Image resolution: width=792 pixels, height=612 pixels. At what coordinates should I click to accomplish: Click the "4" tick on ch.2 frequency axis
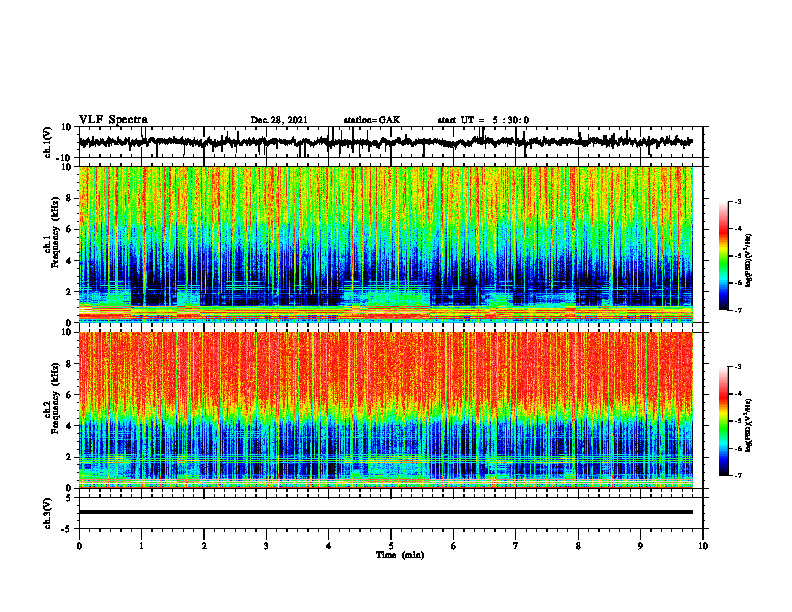69,426
